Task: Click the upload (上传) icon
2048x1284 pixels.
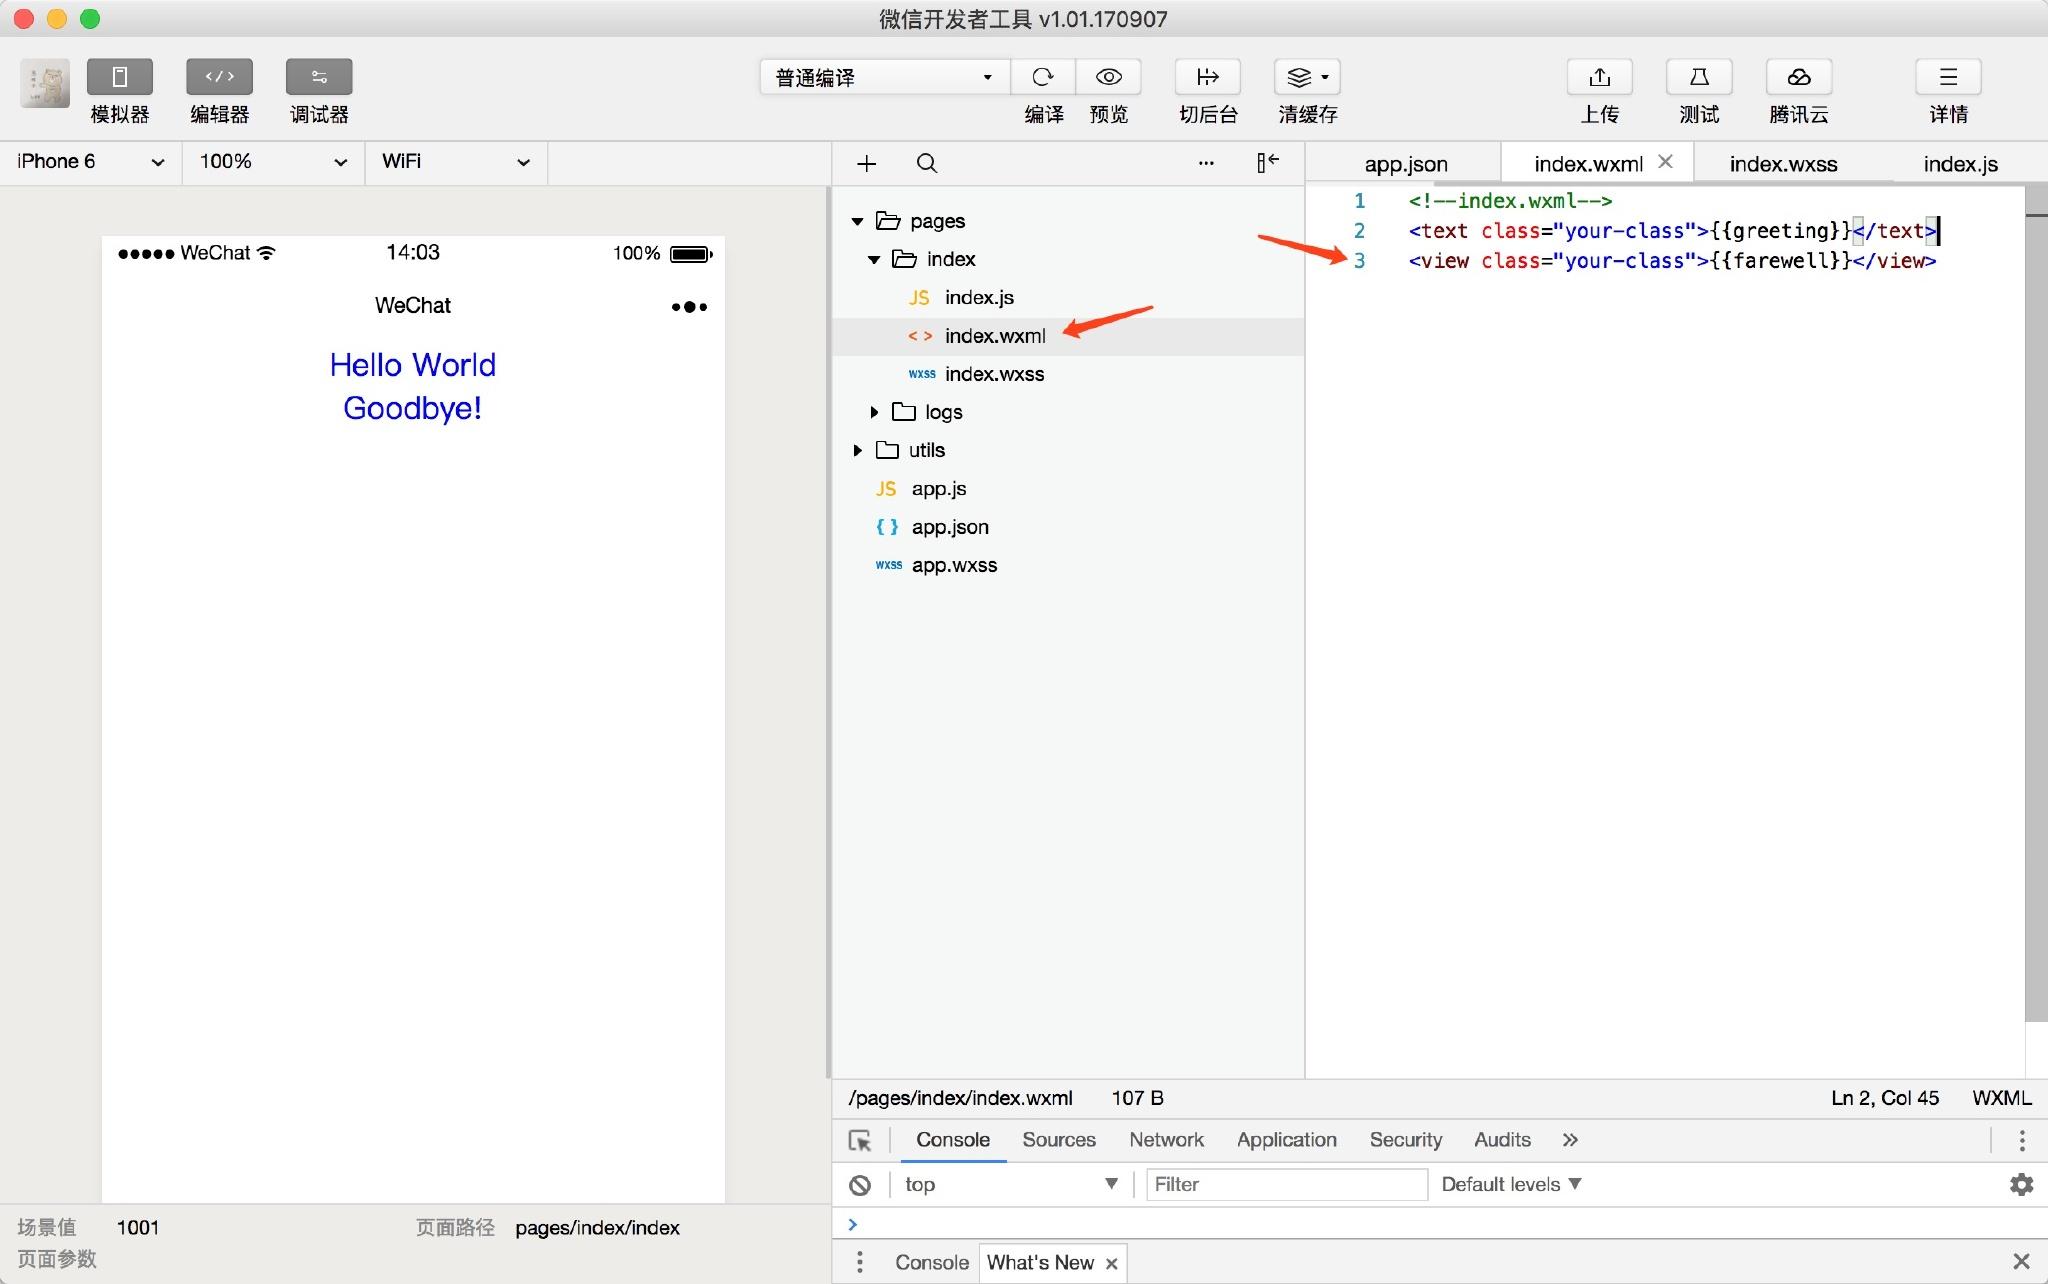Action: click(x=1599, y=77)
